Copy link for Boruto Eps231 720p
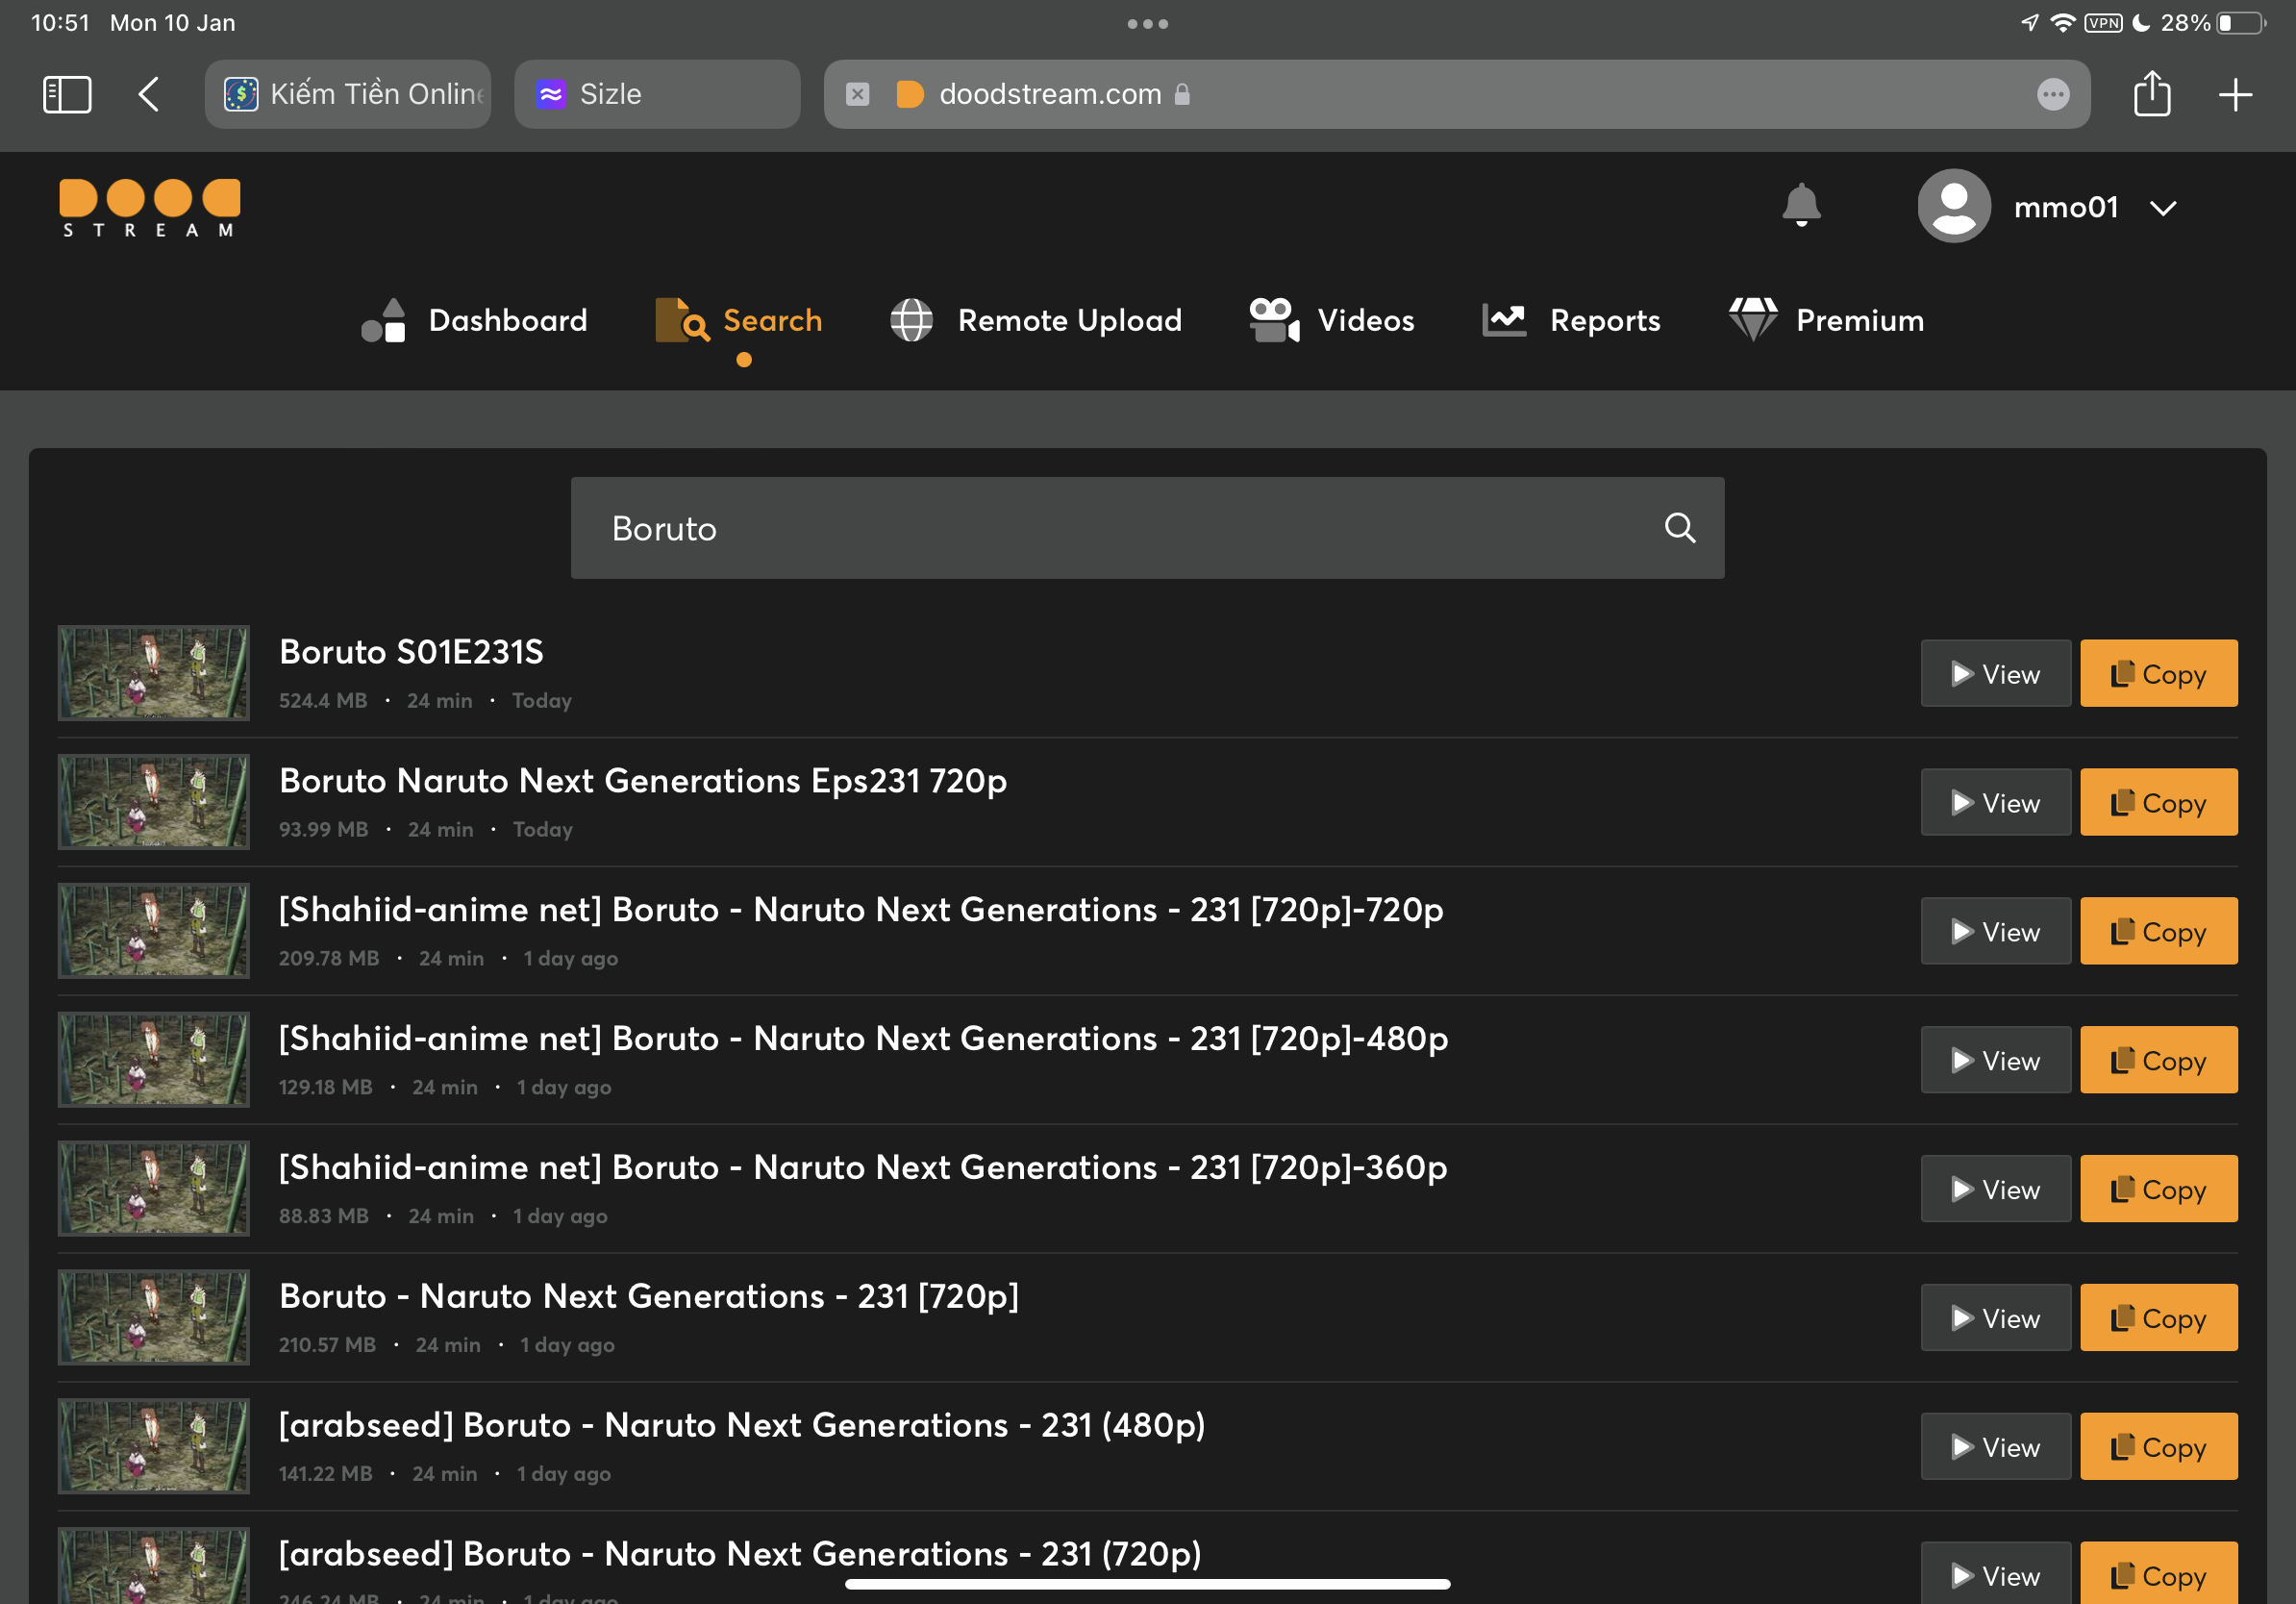This screenshot has height=1604, width=2296. coord(2158,803)
